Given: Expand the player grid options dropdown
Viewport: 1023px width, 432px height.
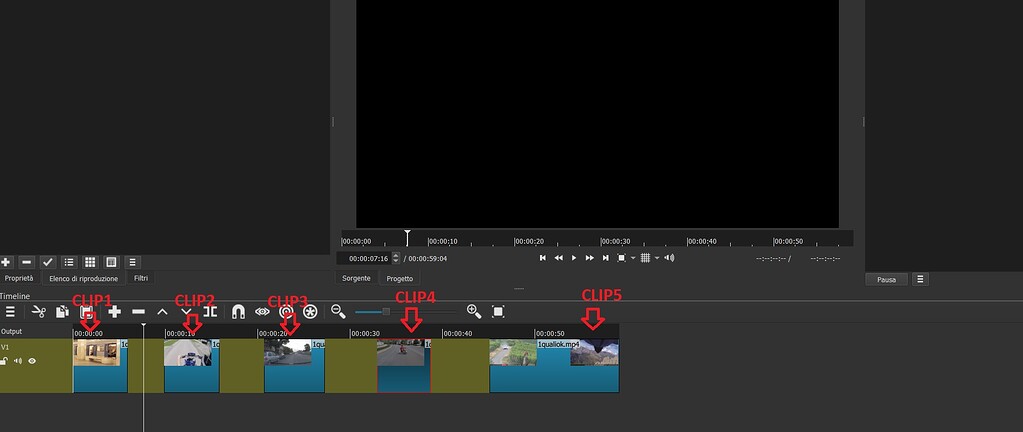Looking at the screenshot, I should [x=657, y=258].
